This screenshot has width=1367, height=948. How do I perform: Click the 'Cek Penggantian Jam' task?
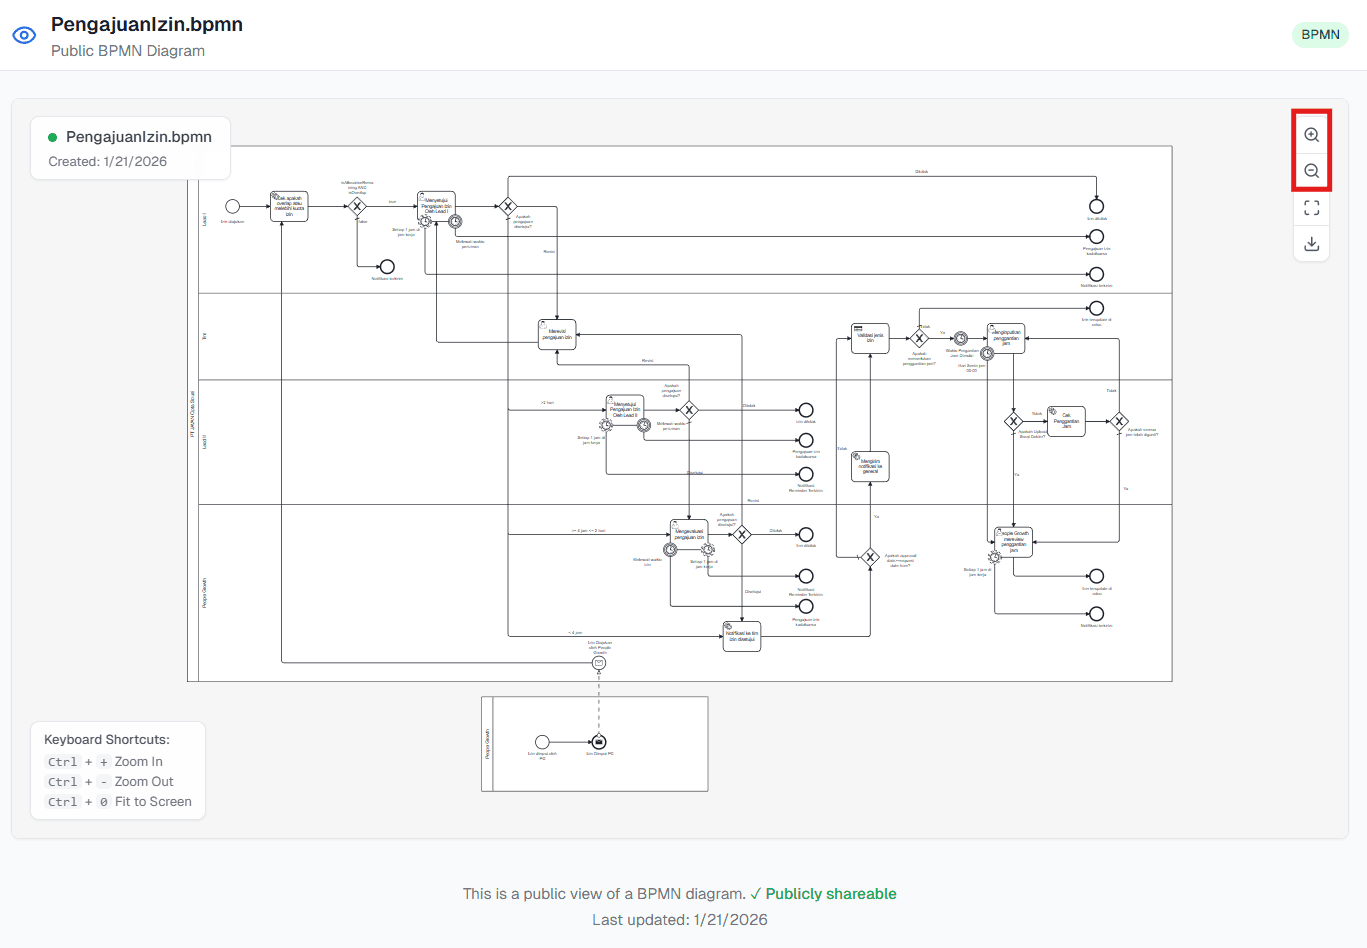click(x=1066, y=421)
